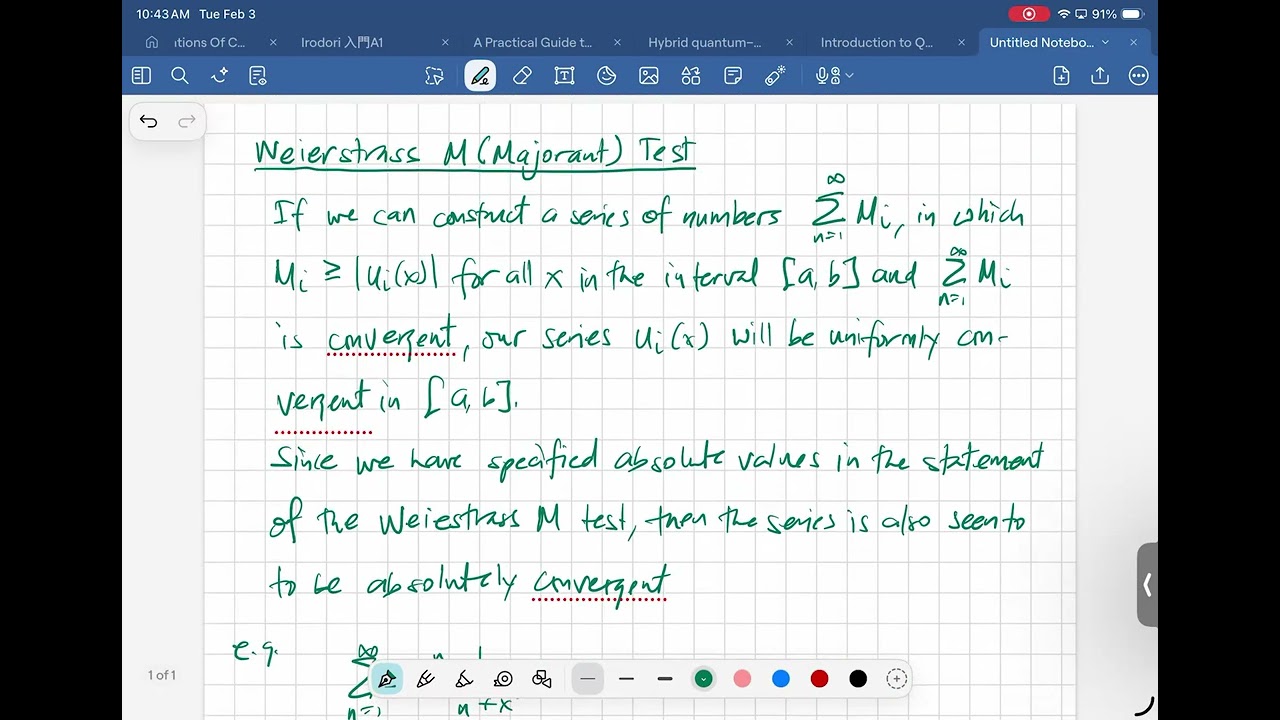Select the thickest stroke width
Viewport: 1280px width, 720px height.
(x=665, y=680)
